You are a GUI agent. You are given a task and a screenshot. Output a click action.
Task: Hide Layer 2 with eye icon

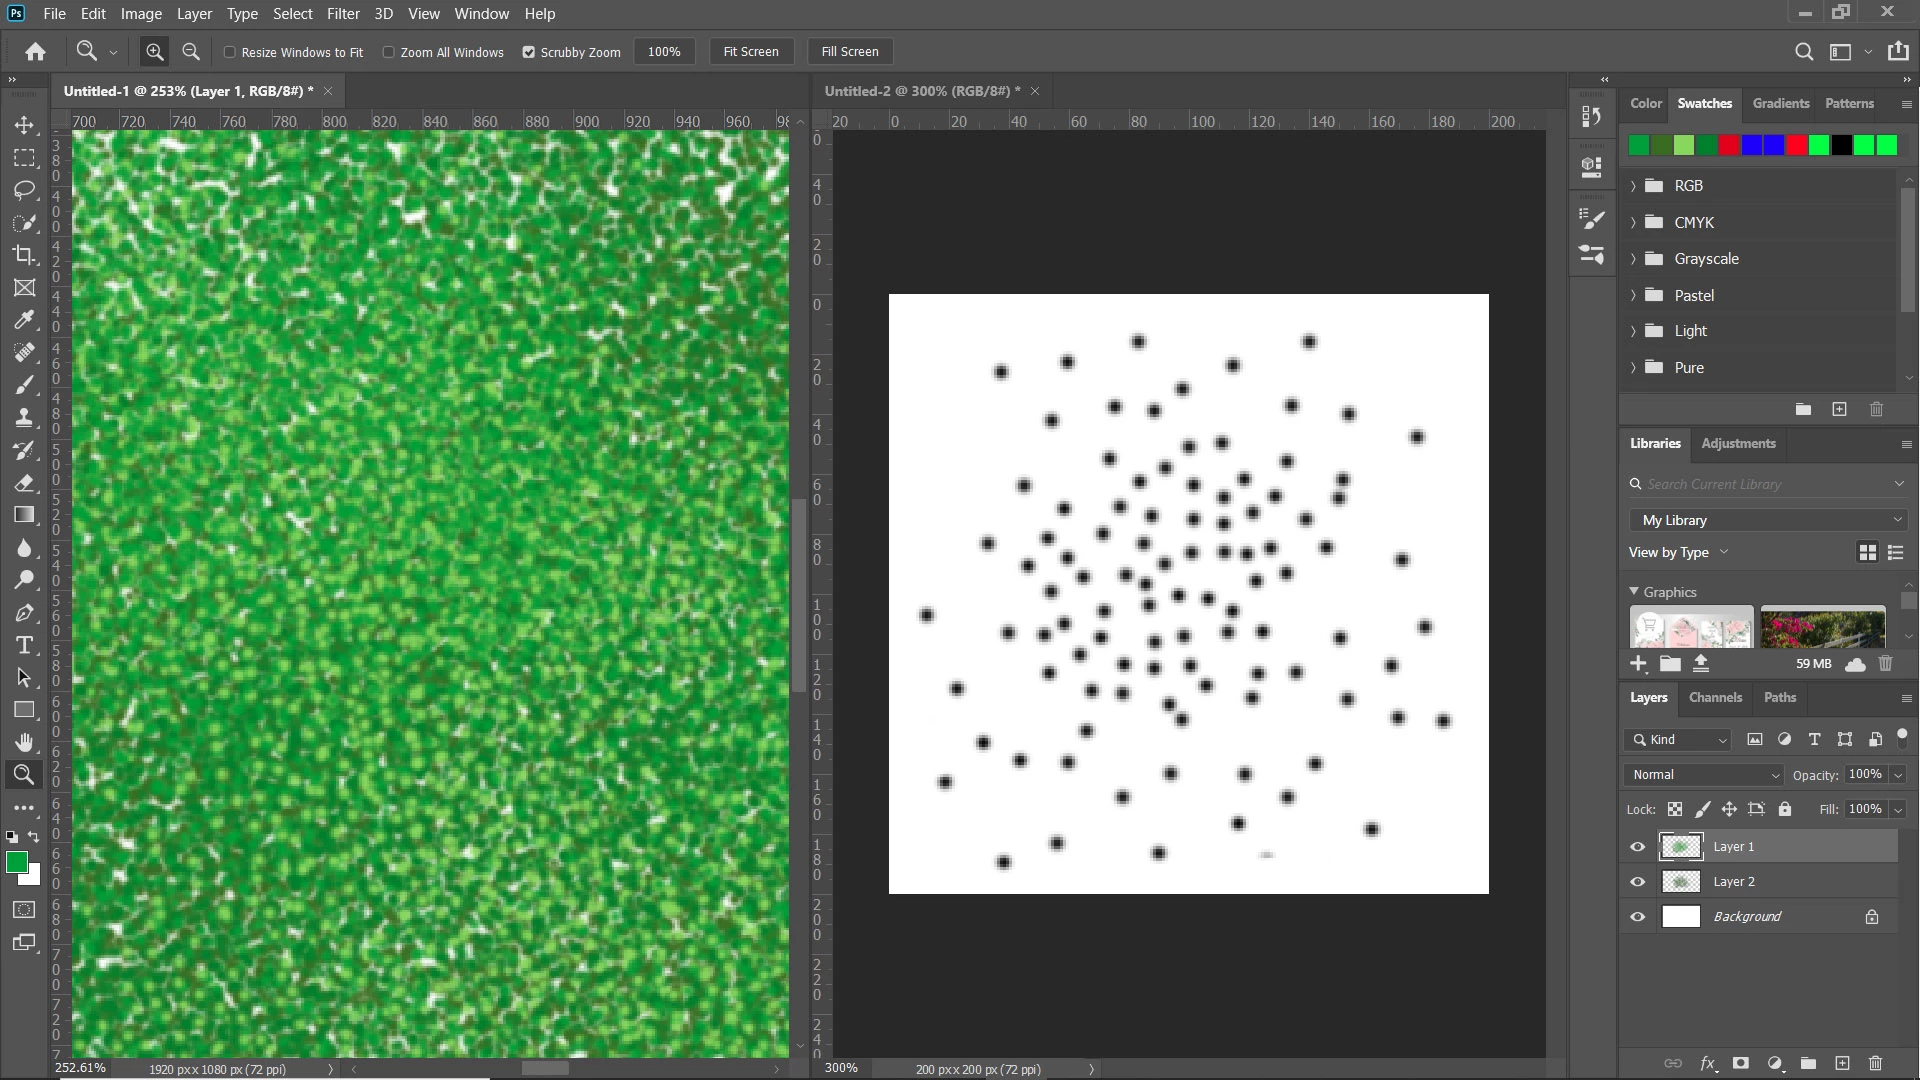coord(1637,882)
